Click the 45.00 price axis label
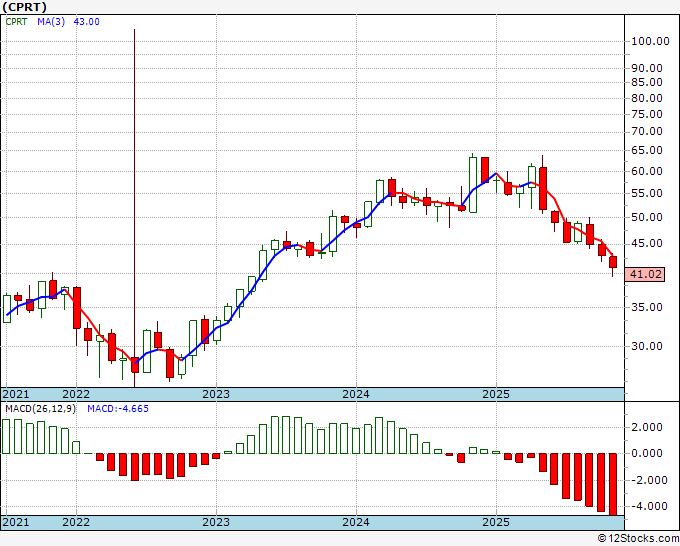 647,243
